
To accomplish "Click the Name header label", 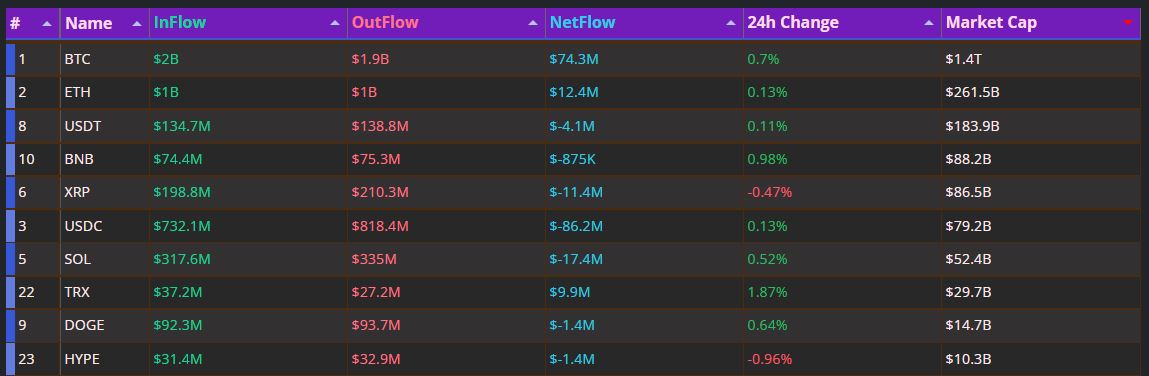I will [x=88, y=23].
